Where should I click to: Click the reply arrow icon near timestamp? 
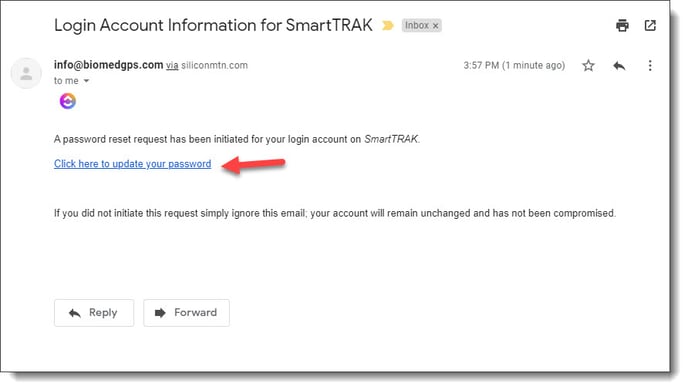click(619, 66)
